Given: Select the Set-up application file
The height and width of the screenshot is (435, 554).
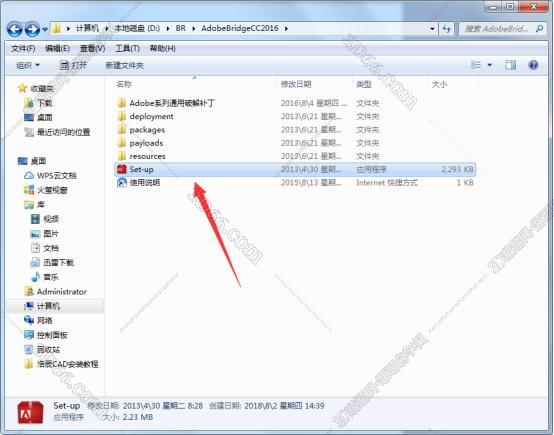Looking at the screenshot, I should point(295,169).
